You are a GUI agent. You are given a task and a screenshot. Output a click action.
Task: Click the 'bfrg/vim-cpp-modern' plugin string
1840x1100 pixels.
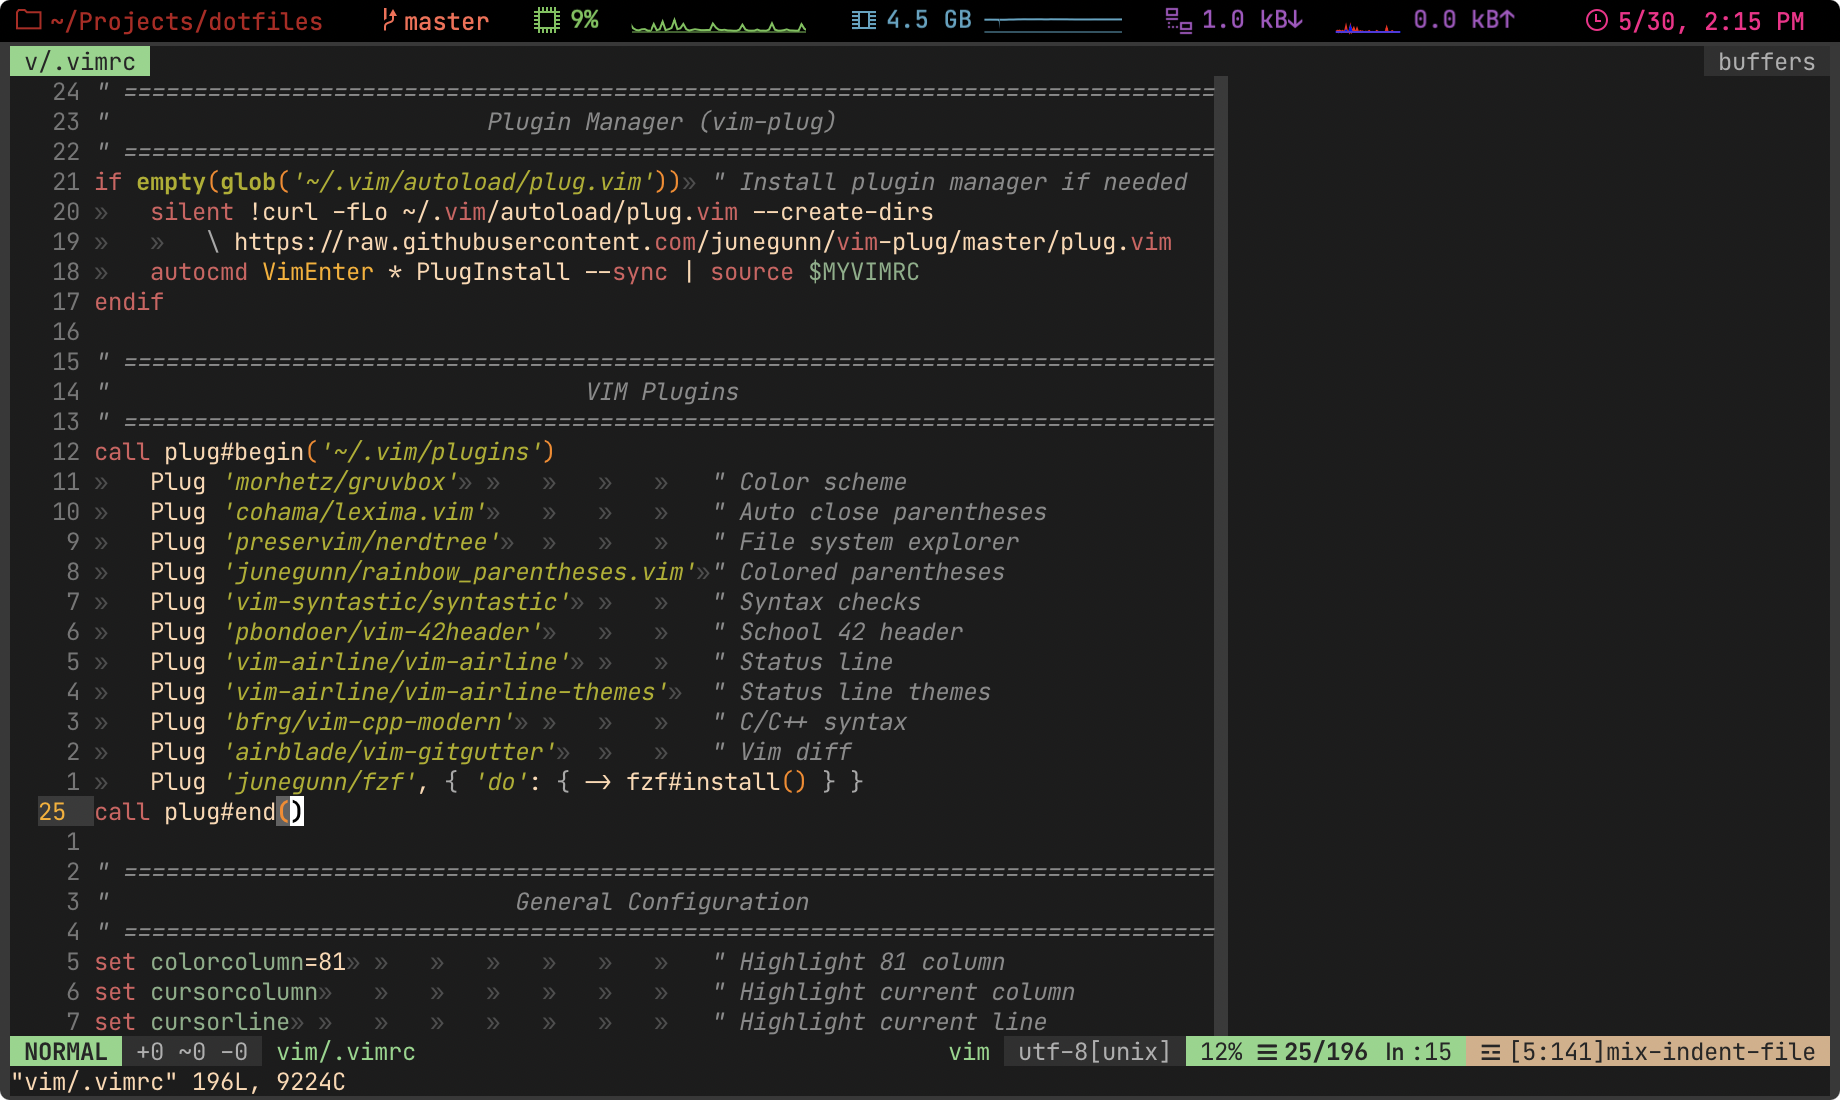pyautogui.click(x=369, y=722)
